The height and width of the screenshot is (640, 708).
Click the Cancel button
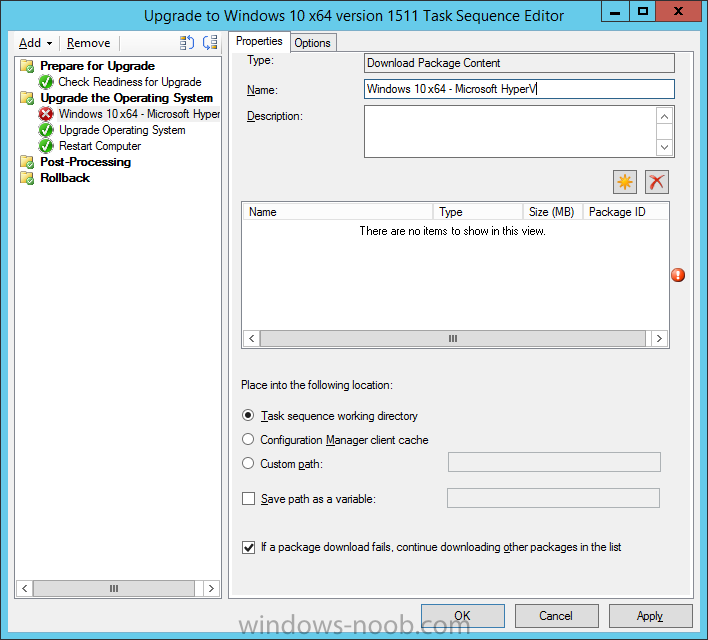(556, 616)
